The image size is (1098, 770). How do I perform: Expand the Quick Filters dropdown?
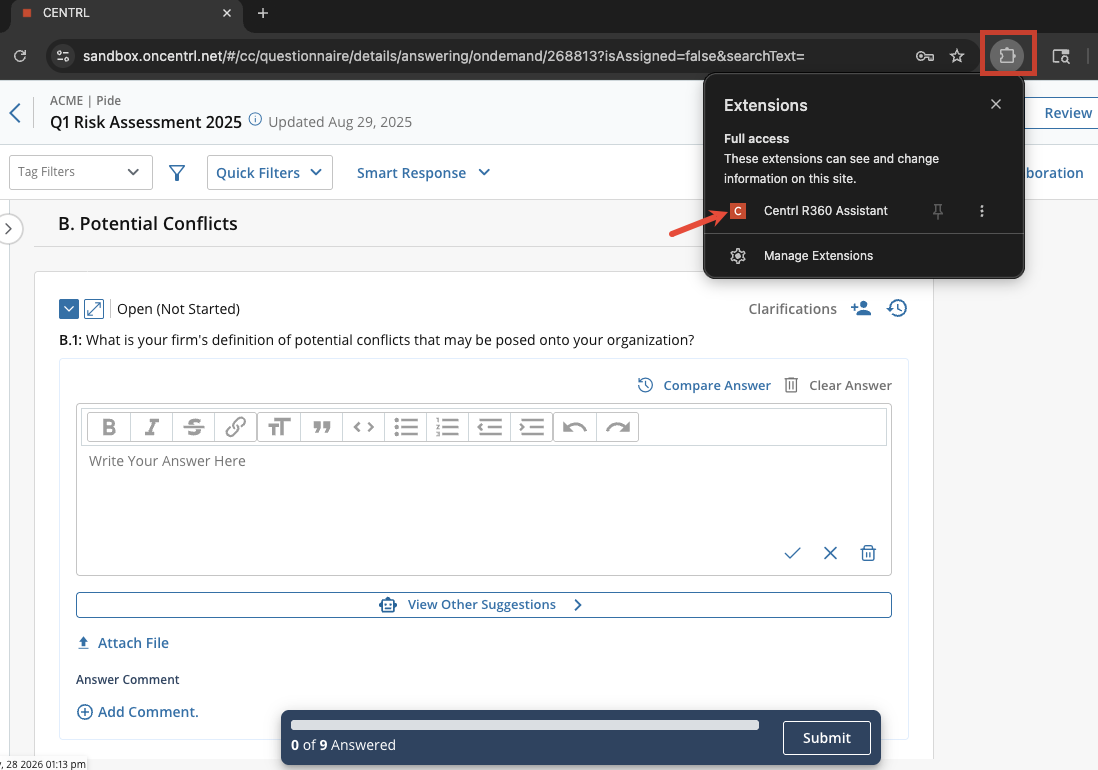coord(270,172)
